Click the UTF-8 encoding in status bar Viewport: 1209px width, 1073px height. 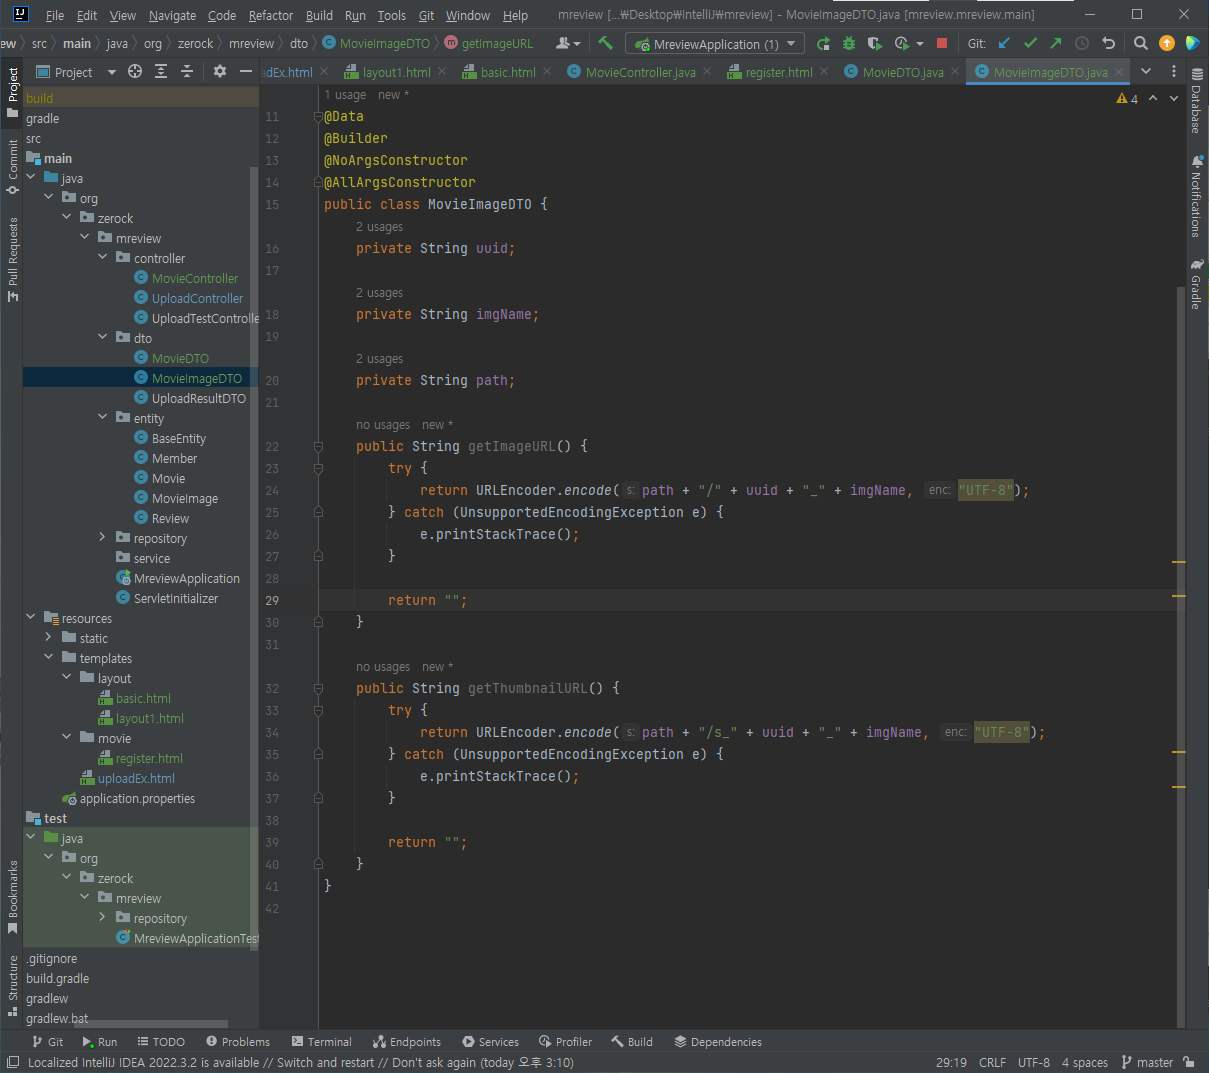pyautogui.click(x=1034, y=1062)
